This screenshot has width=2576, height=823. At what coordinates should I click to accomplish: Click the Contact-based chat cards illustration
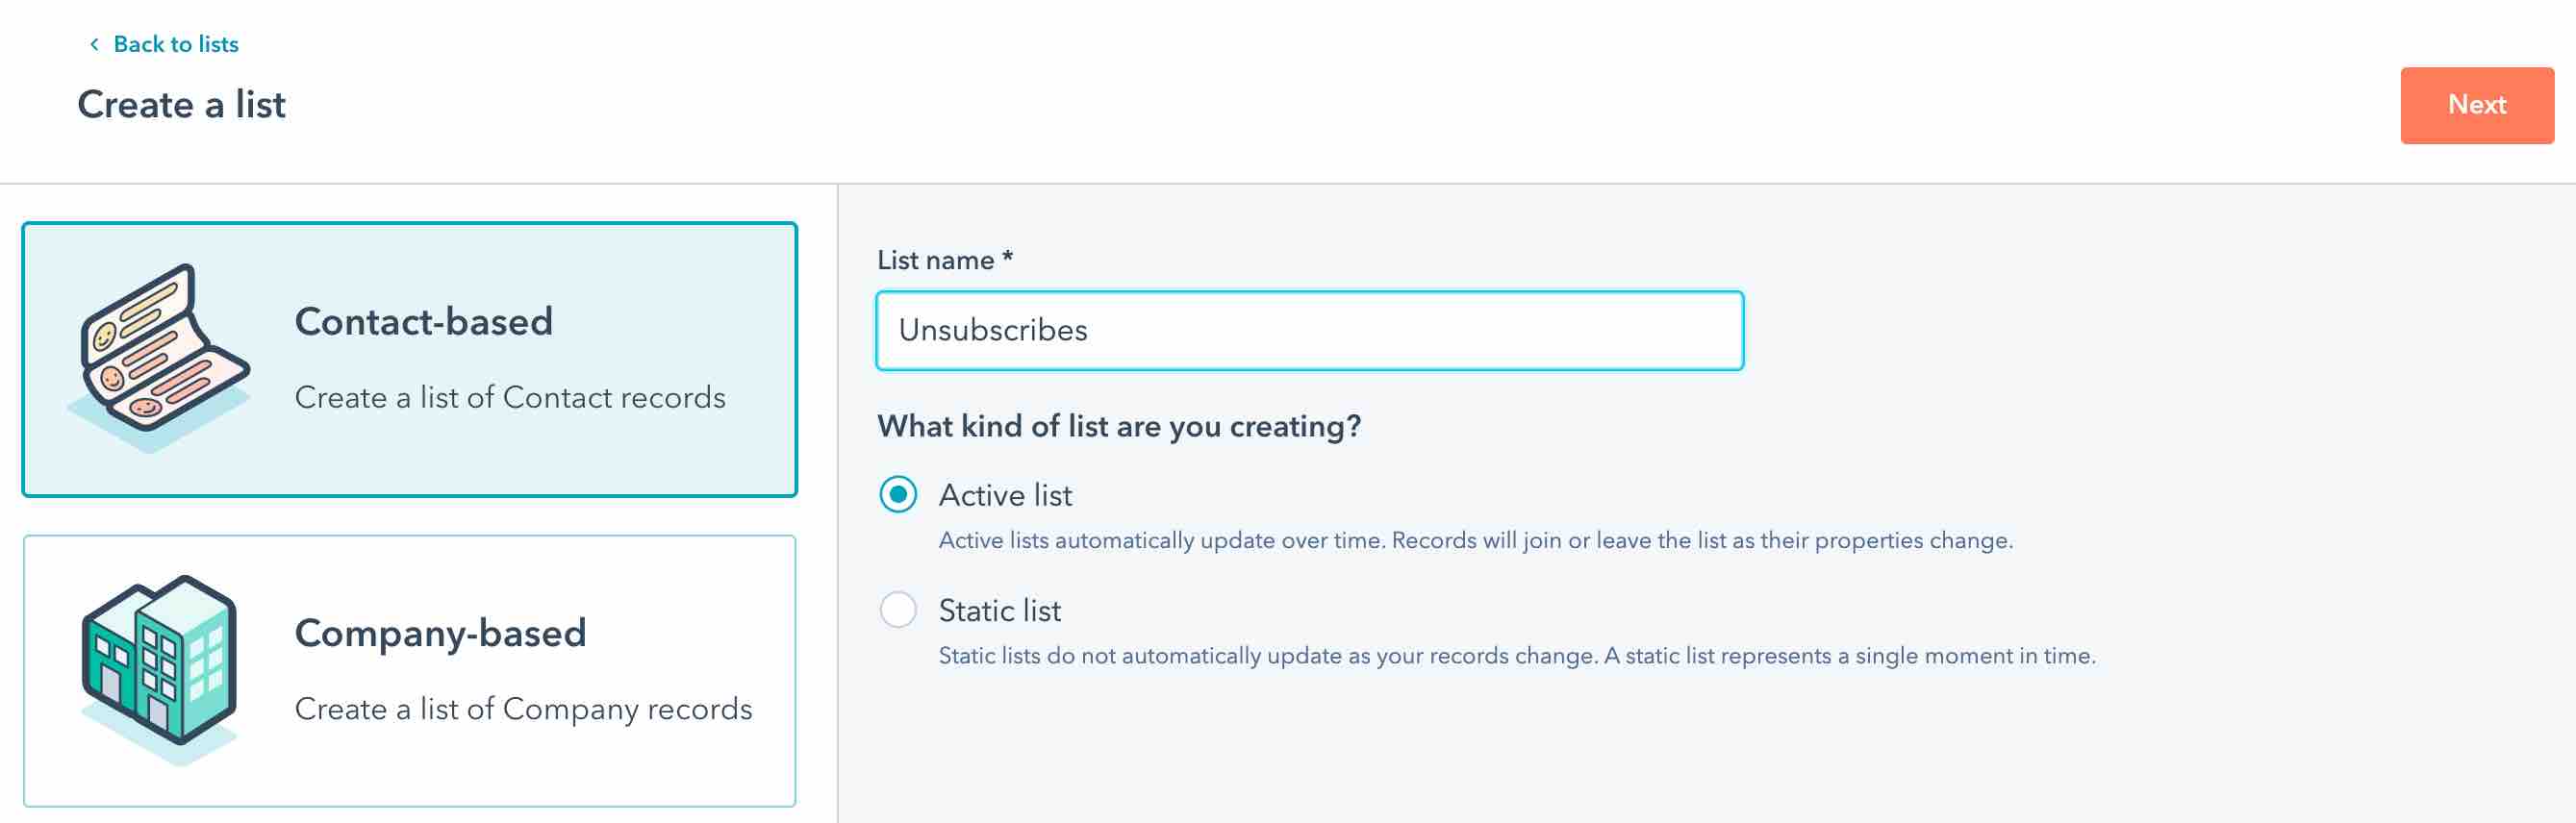[x=160, y=357]
